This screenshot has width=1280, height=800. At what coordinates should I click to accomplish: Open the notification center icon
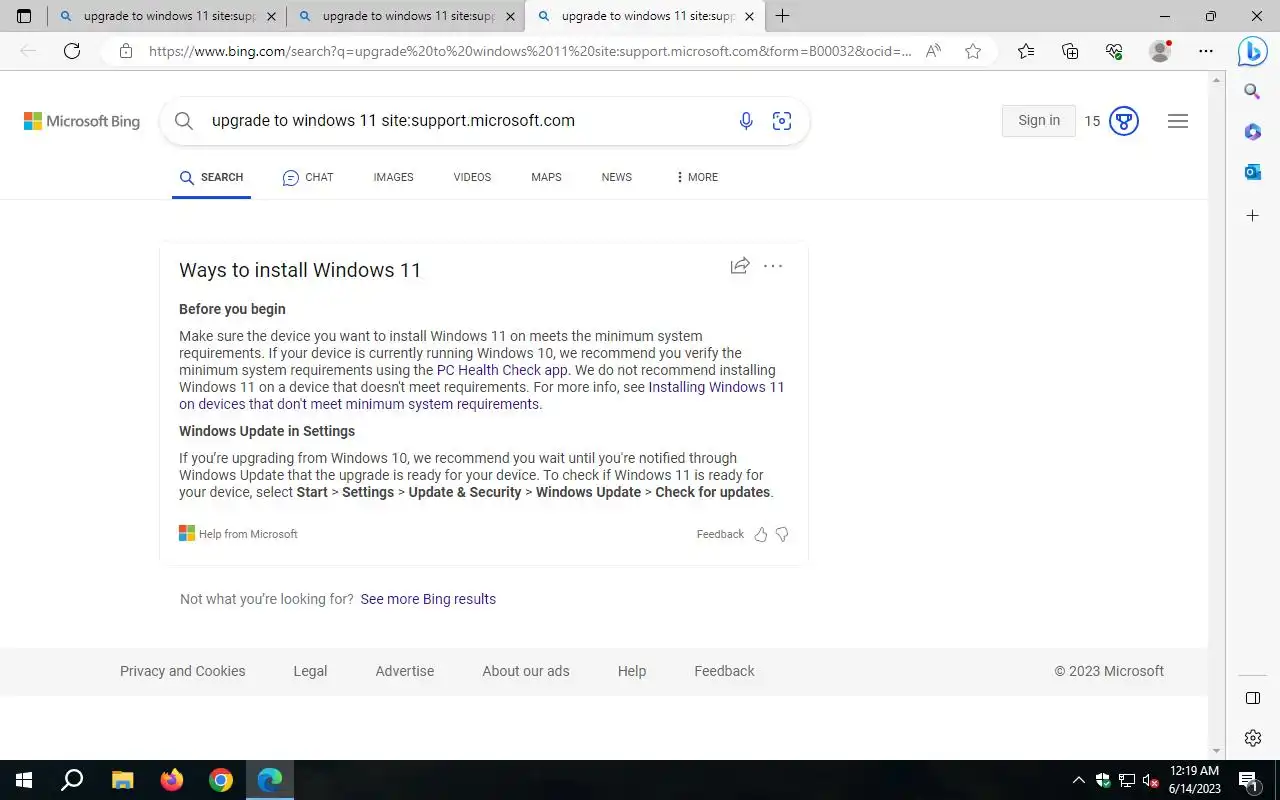pyautogui.click(x=1249, y=780)
